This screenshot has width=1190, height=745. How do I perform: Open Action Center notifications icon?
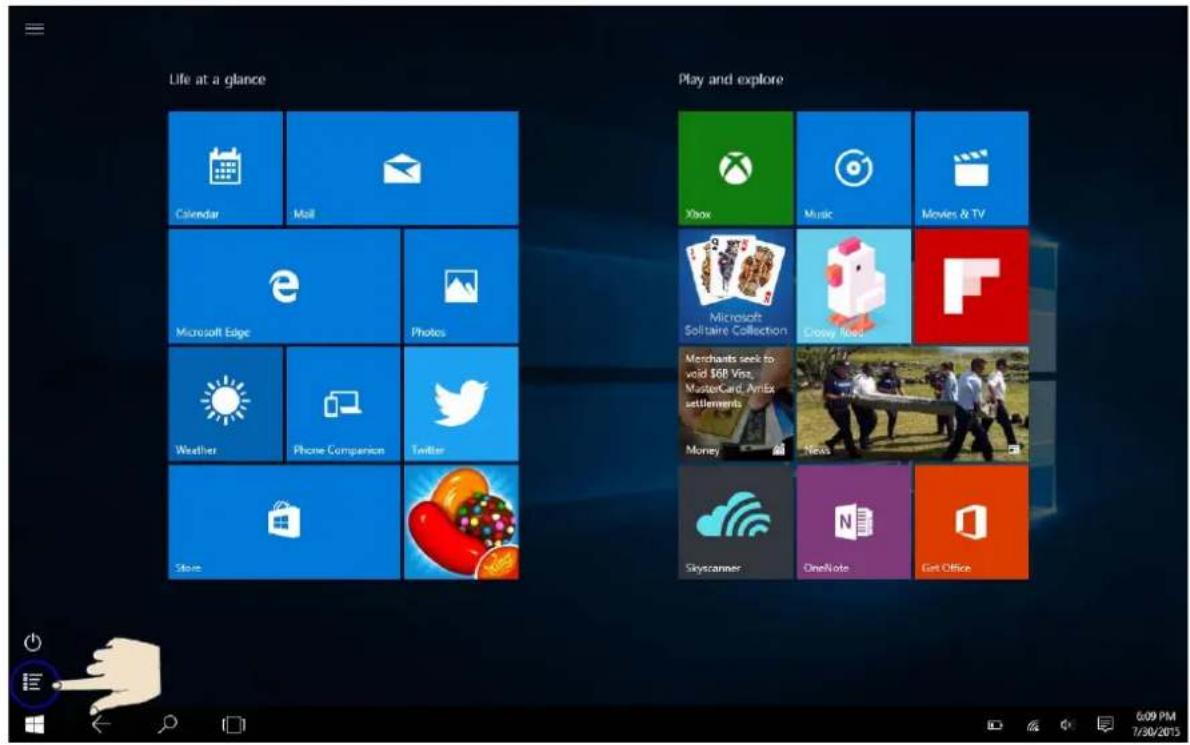(1105, 725)
